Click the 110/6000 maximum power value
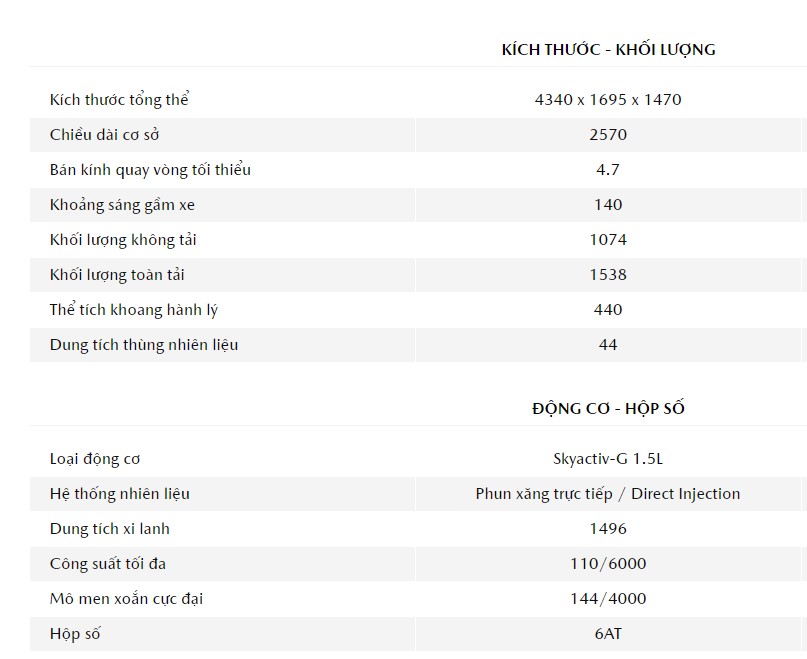This screenshot has width=807, height=659. tap(608, 564)
